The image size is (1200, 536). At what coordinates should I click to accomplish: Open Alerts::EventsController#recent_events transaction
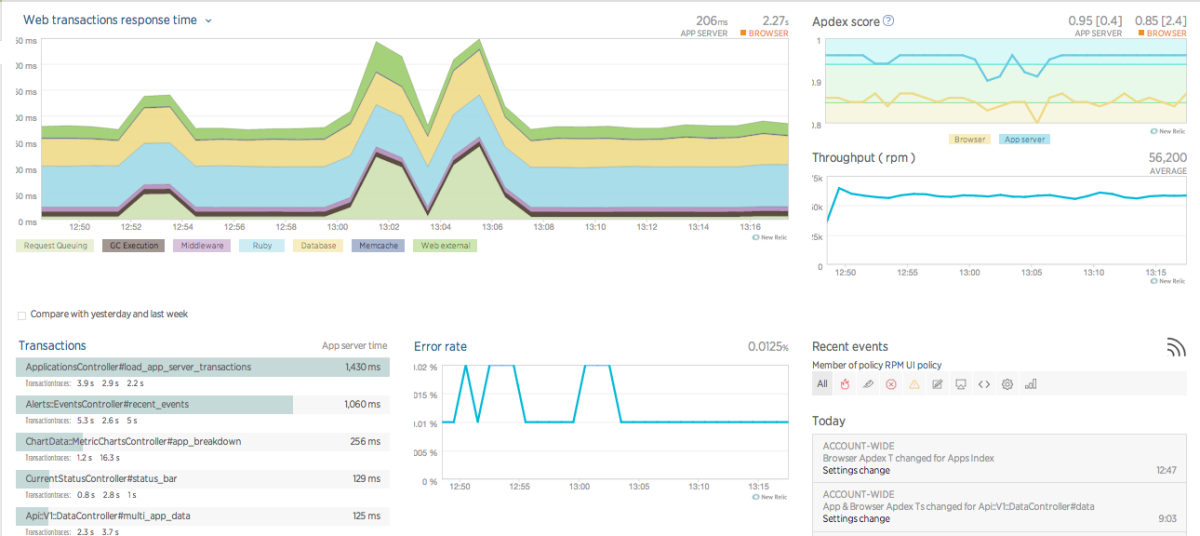point(107,404)
